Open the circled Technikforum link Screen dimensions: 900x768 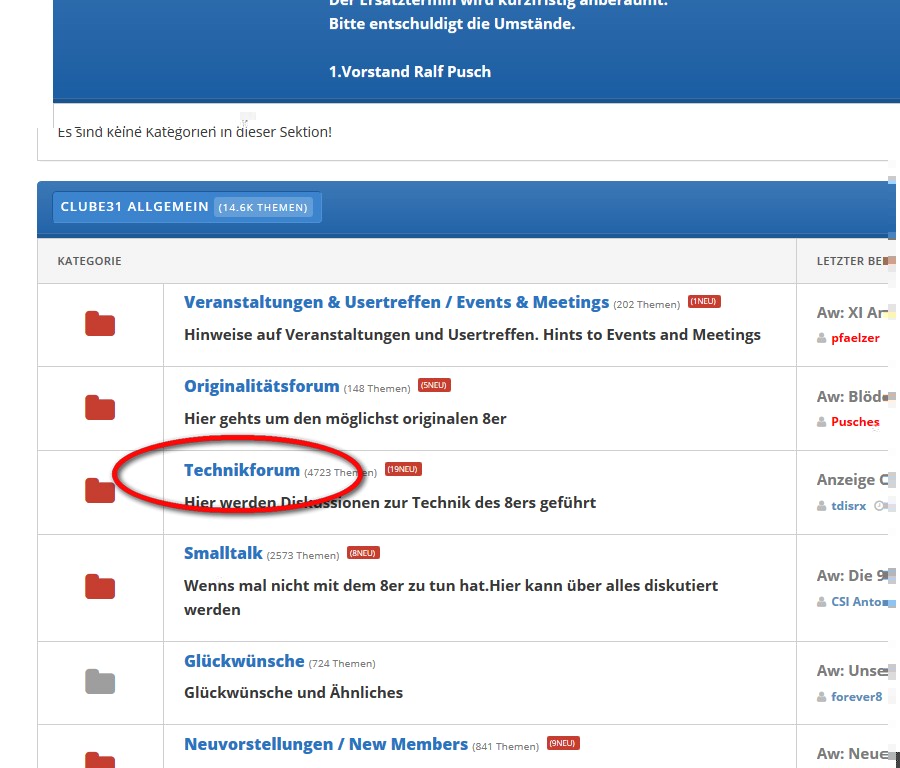click(x=242, y=470)
